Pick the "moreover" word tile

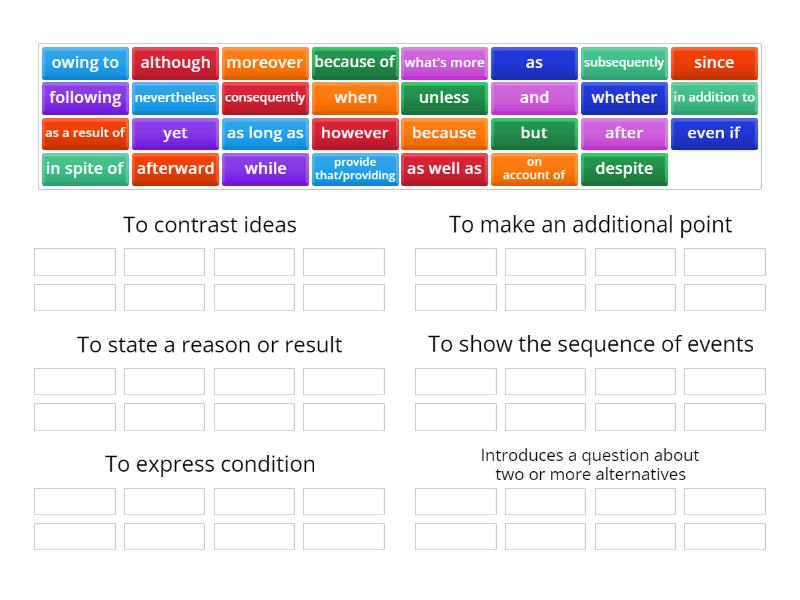click(x=265, y=63)
